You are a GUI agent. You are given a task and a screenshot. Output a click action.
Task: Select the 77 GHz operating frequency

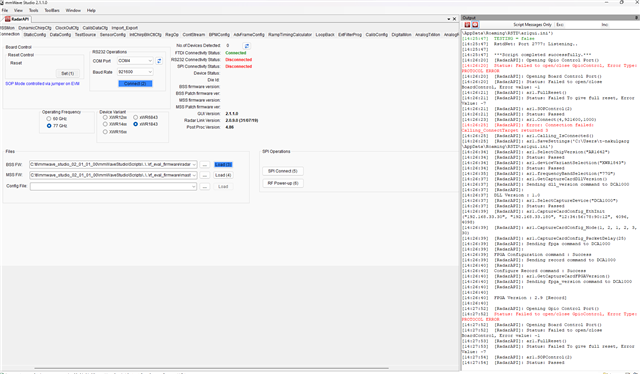(x=49, y=126)
